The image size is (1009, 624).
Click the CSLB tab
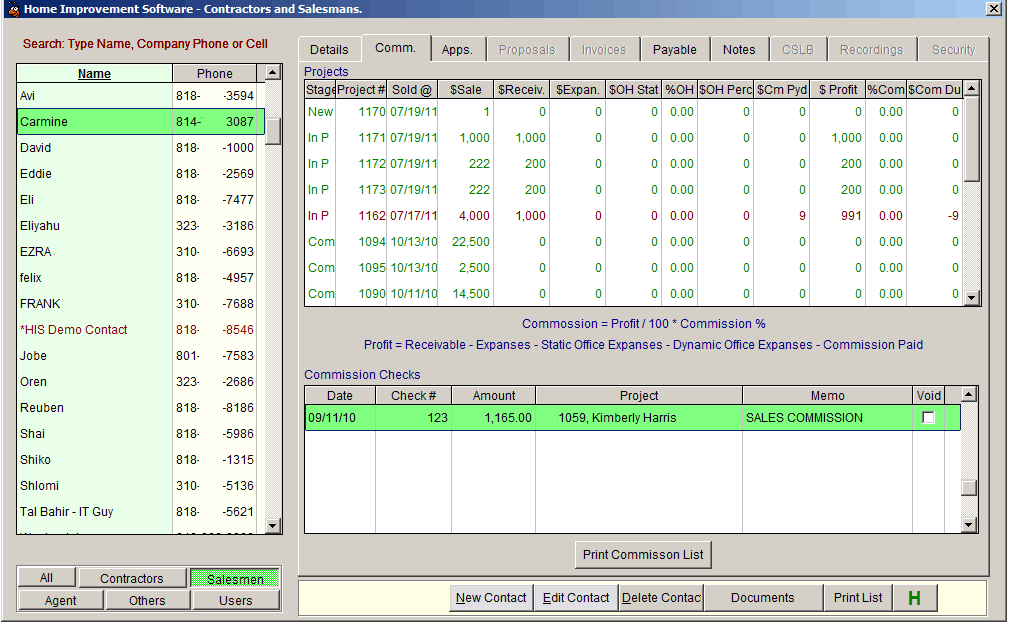(797, 50)
